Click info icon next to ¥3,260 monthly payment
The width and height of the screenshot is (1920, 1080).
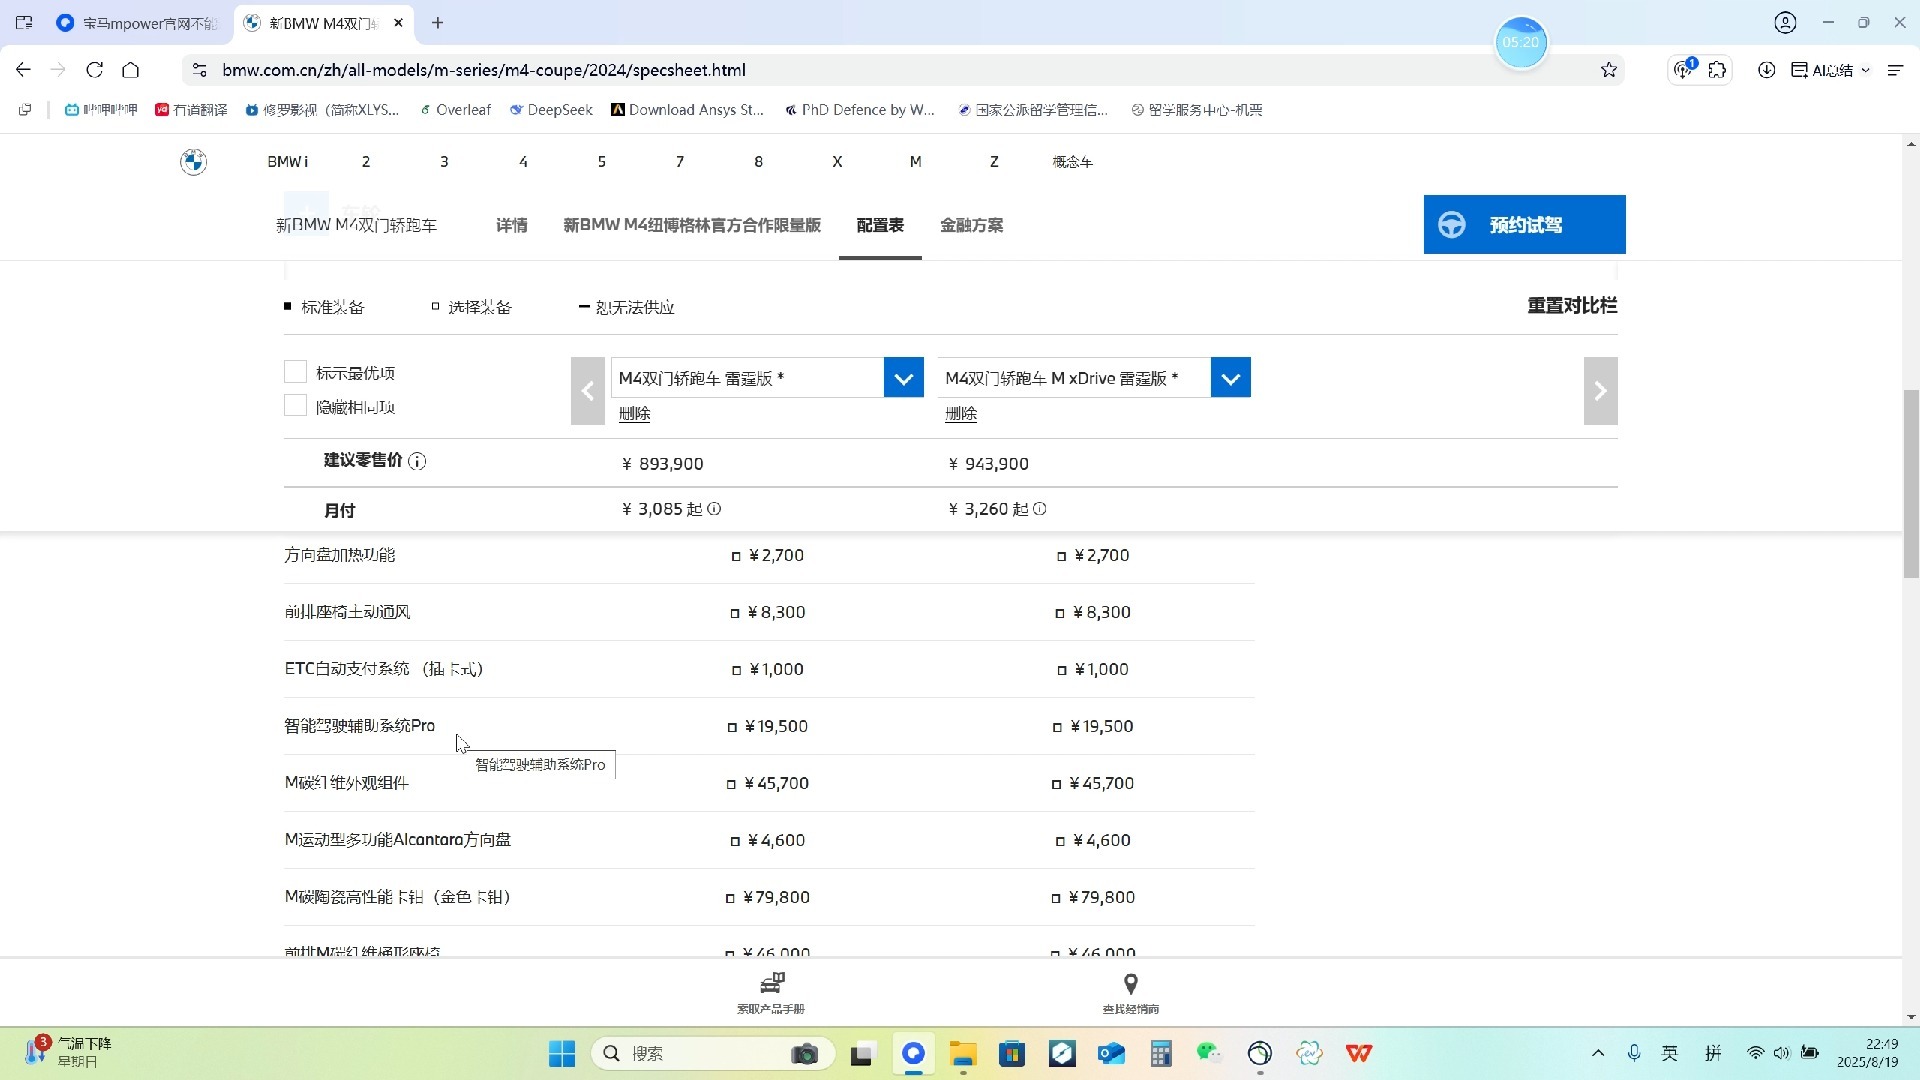pos(1040,509)
